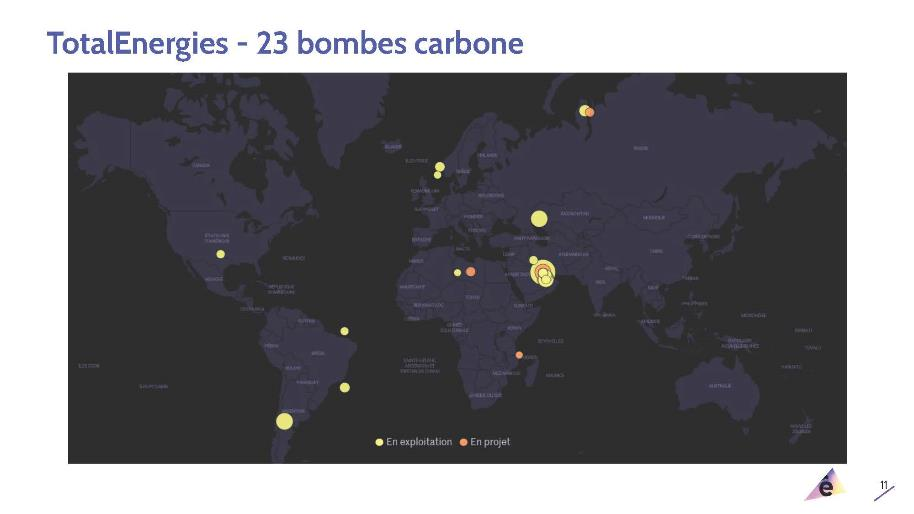The width and height of the screenshot is (914, 514).
Task: Select the yellow marker in northern Russia
Action: coord(583,109)
